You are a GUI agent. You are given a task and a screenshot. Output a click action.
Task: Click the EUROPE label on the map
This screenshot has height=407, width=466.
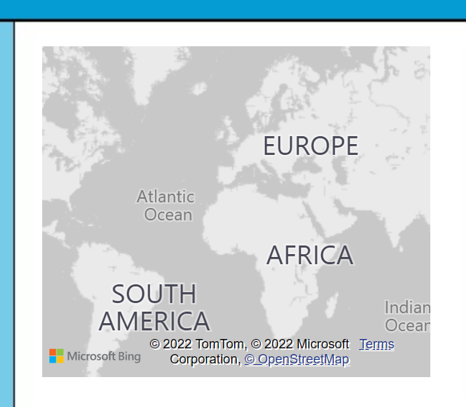[x=311, y=146]
